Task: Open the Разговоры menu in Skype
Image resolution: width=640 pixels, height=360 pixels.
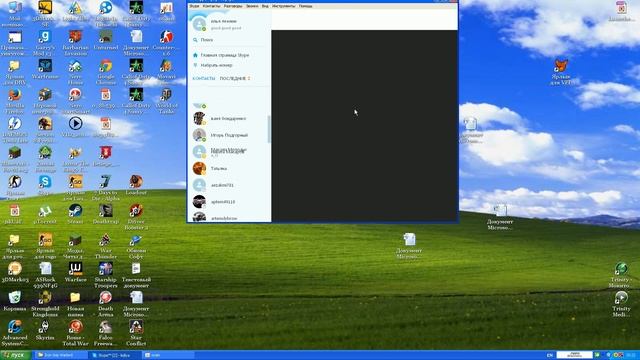Action: click(x=233, y=6)
